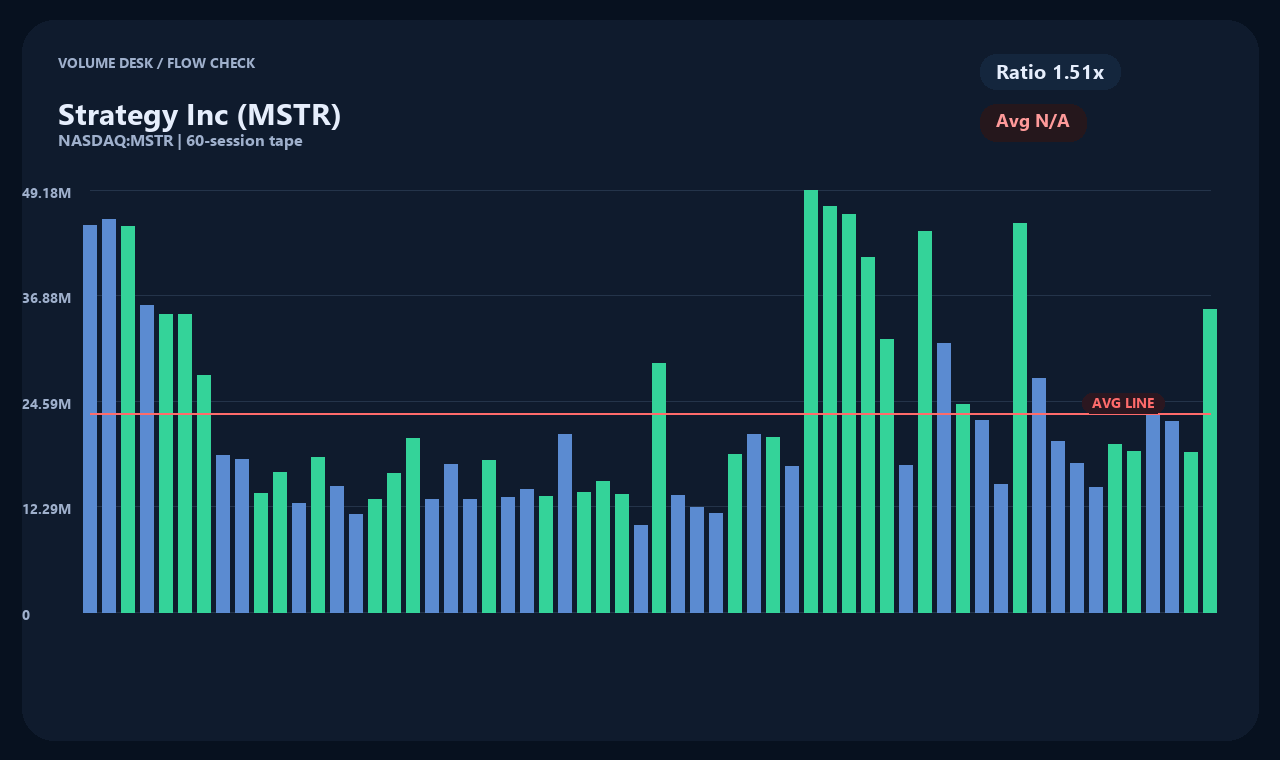Click the Avg N/A badge
Image resolution: width=1280 pixels, height=760 pixels.
click(1033, 122)
